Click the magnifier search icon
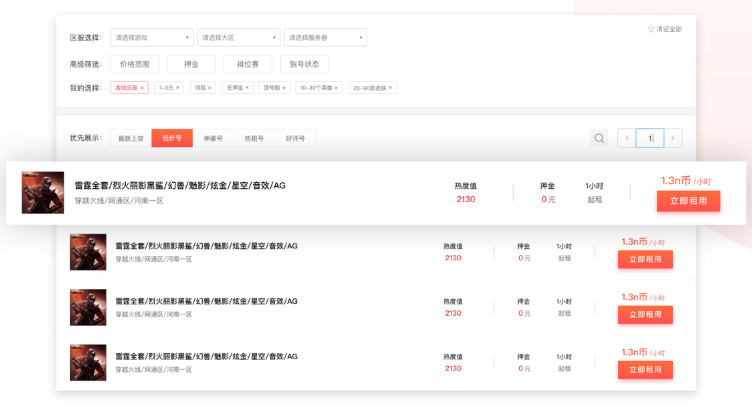 (599, 138)
